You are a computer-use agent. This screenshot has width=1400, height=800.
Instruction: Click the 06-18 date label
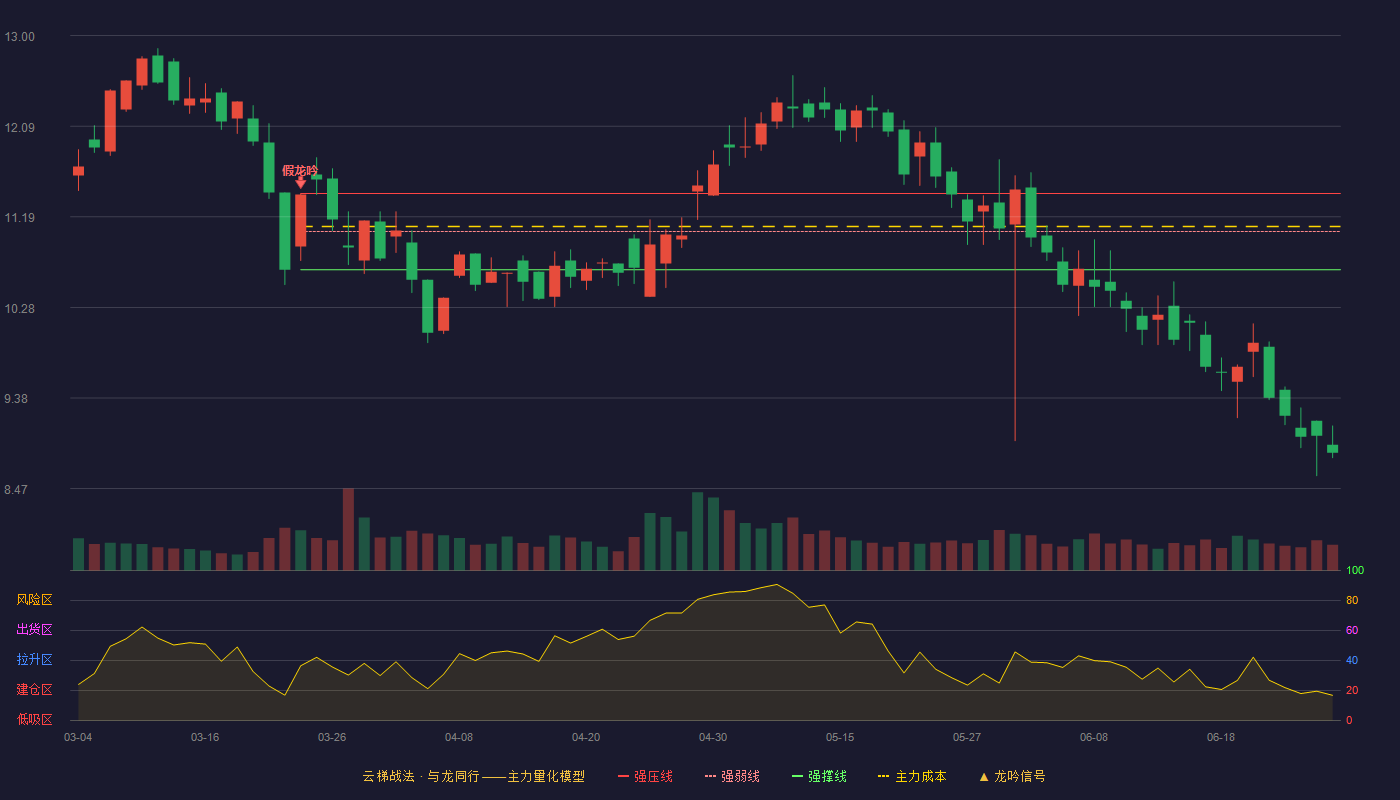[1221, 737]
